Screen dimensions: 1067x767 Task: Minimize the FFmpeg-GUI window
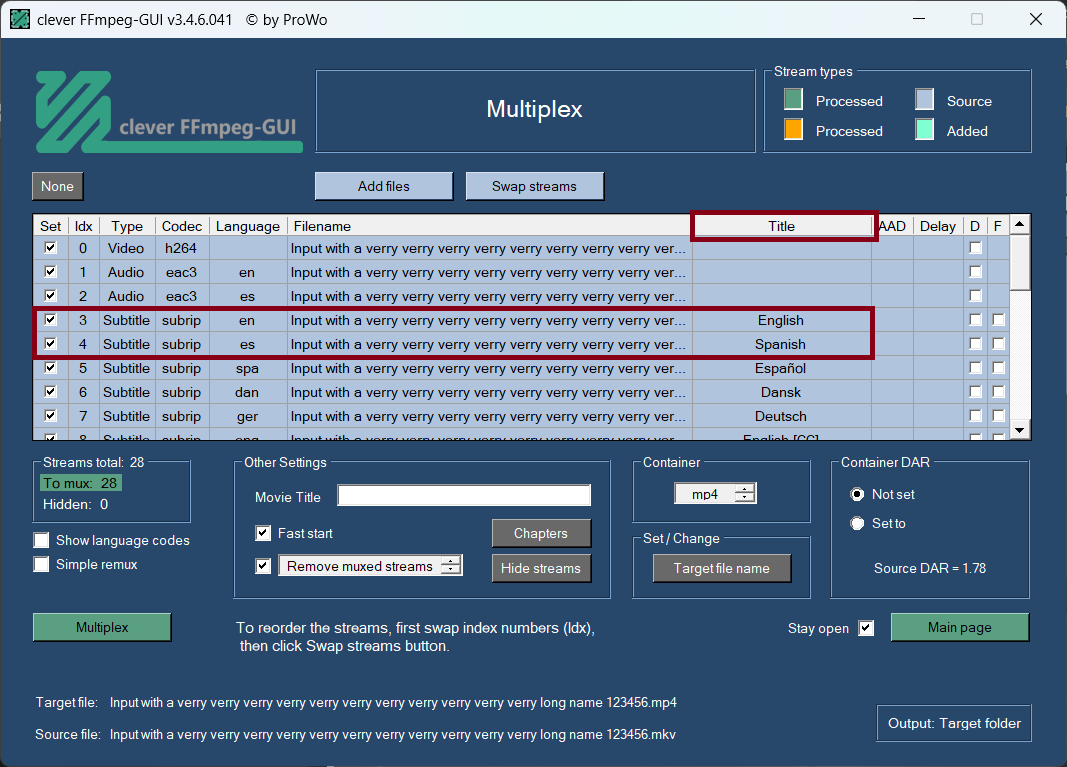919,19
